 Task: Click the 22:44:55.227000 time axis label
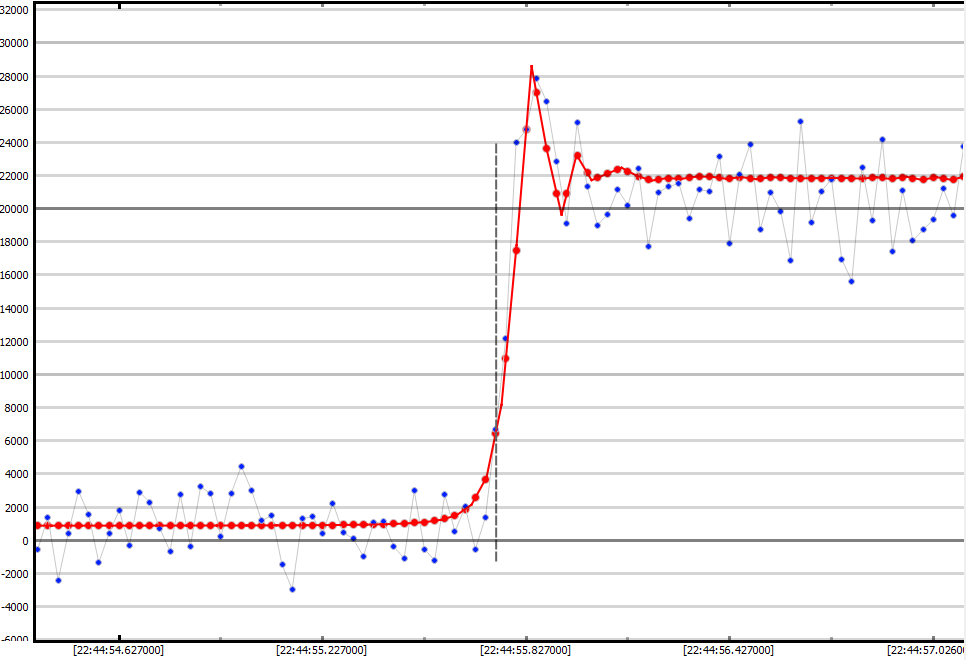321,650
